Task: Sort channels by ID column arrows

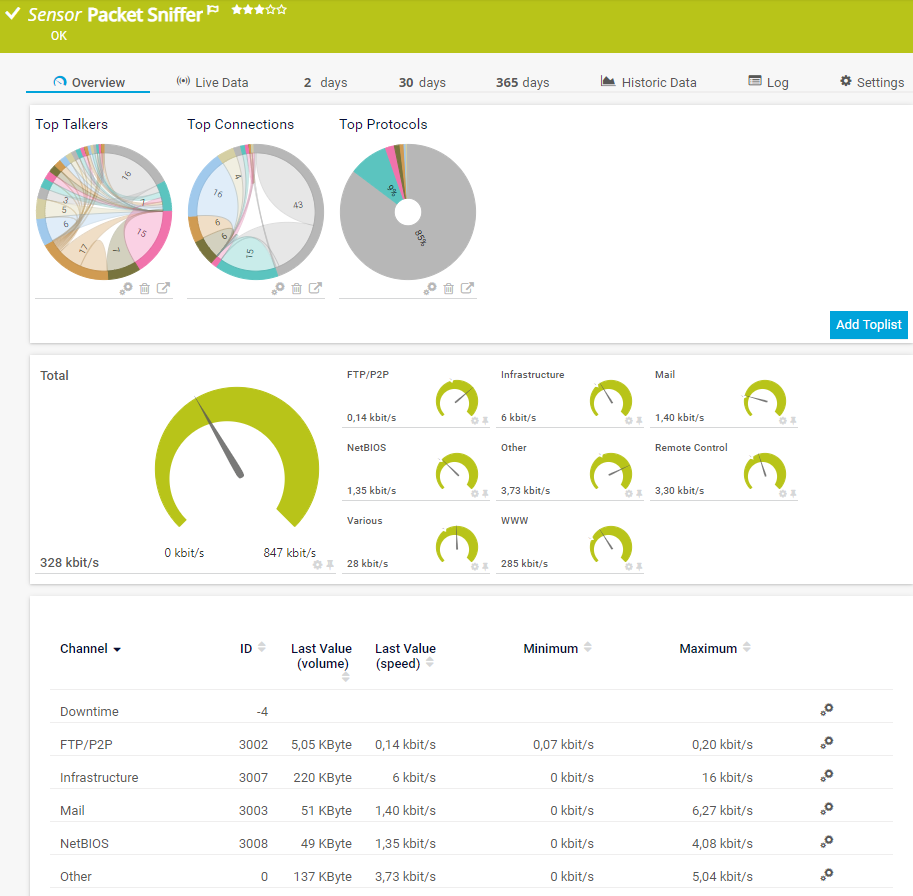Action: pyautogui.click(x=262, y=647)
